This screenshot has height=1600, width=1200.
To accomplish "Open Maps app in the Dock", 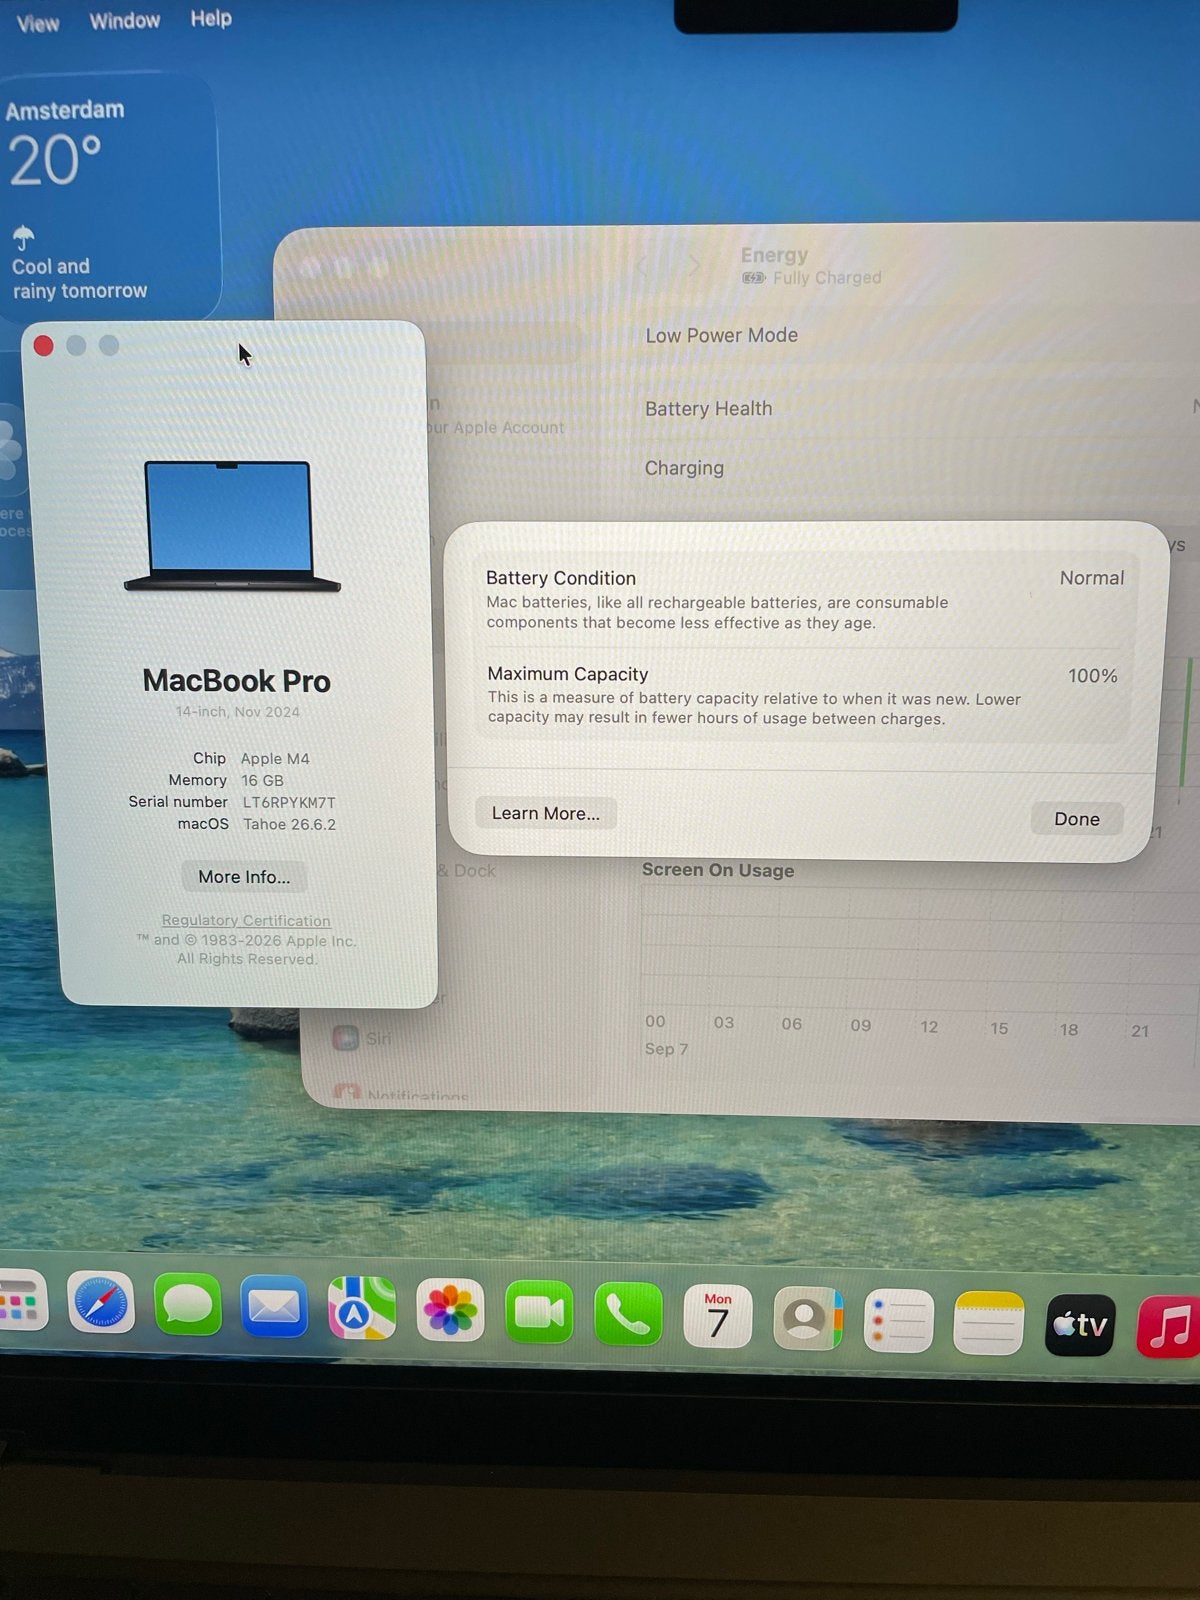I will pos(362,1308).
